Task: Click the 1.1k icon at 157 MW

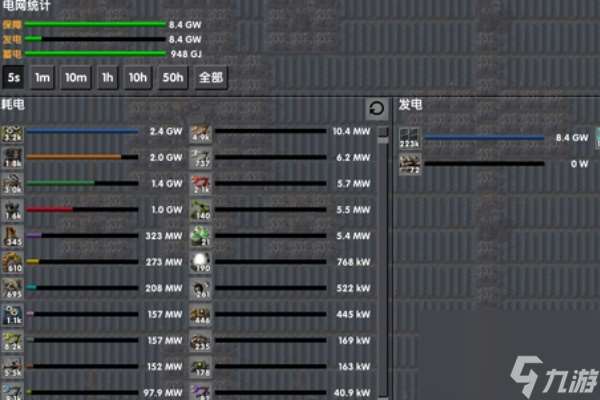Action: point(12,314)
